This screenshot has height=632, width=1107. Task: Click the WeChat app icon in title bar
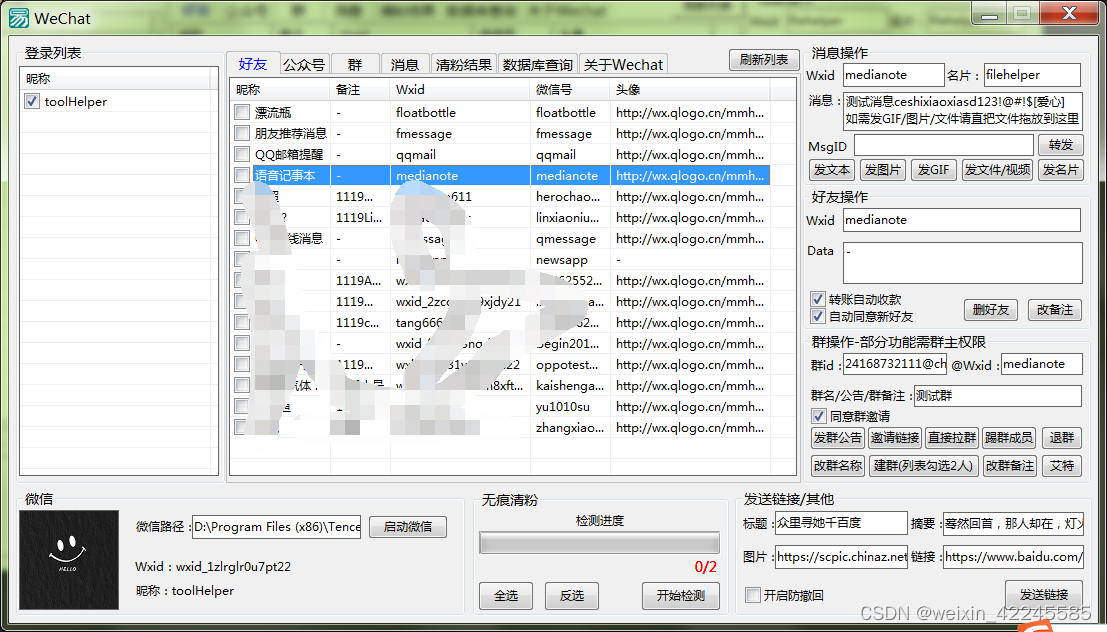[x=18, y=18]
